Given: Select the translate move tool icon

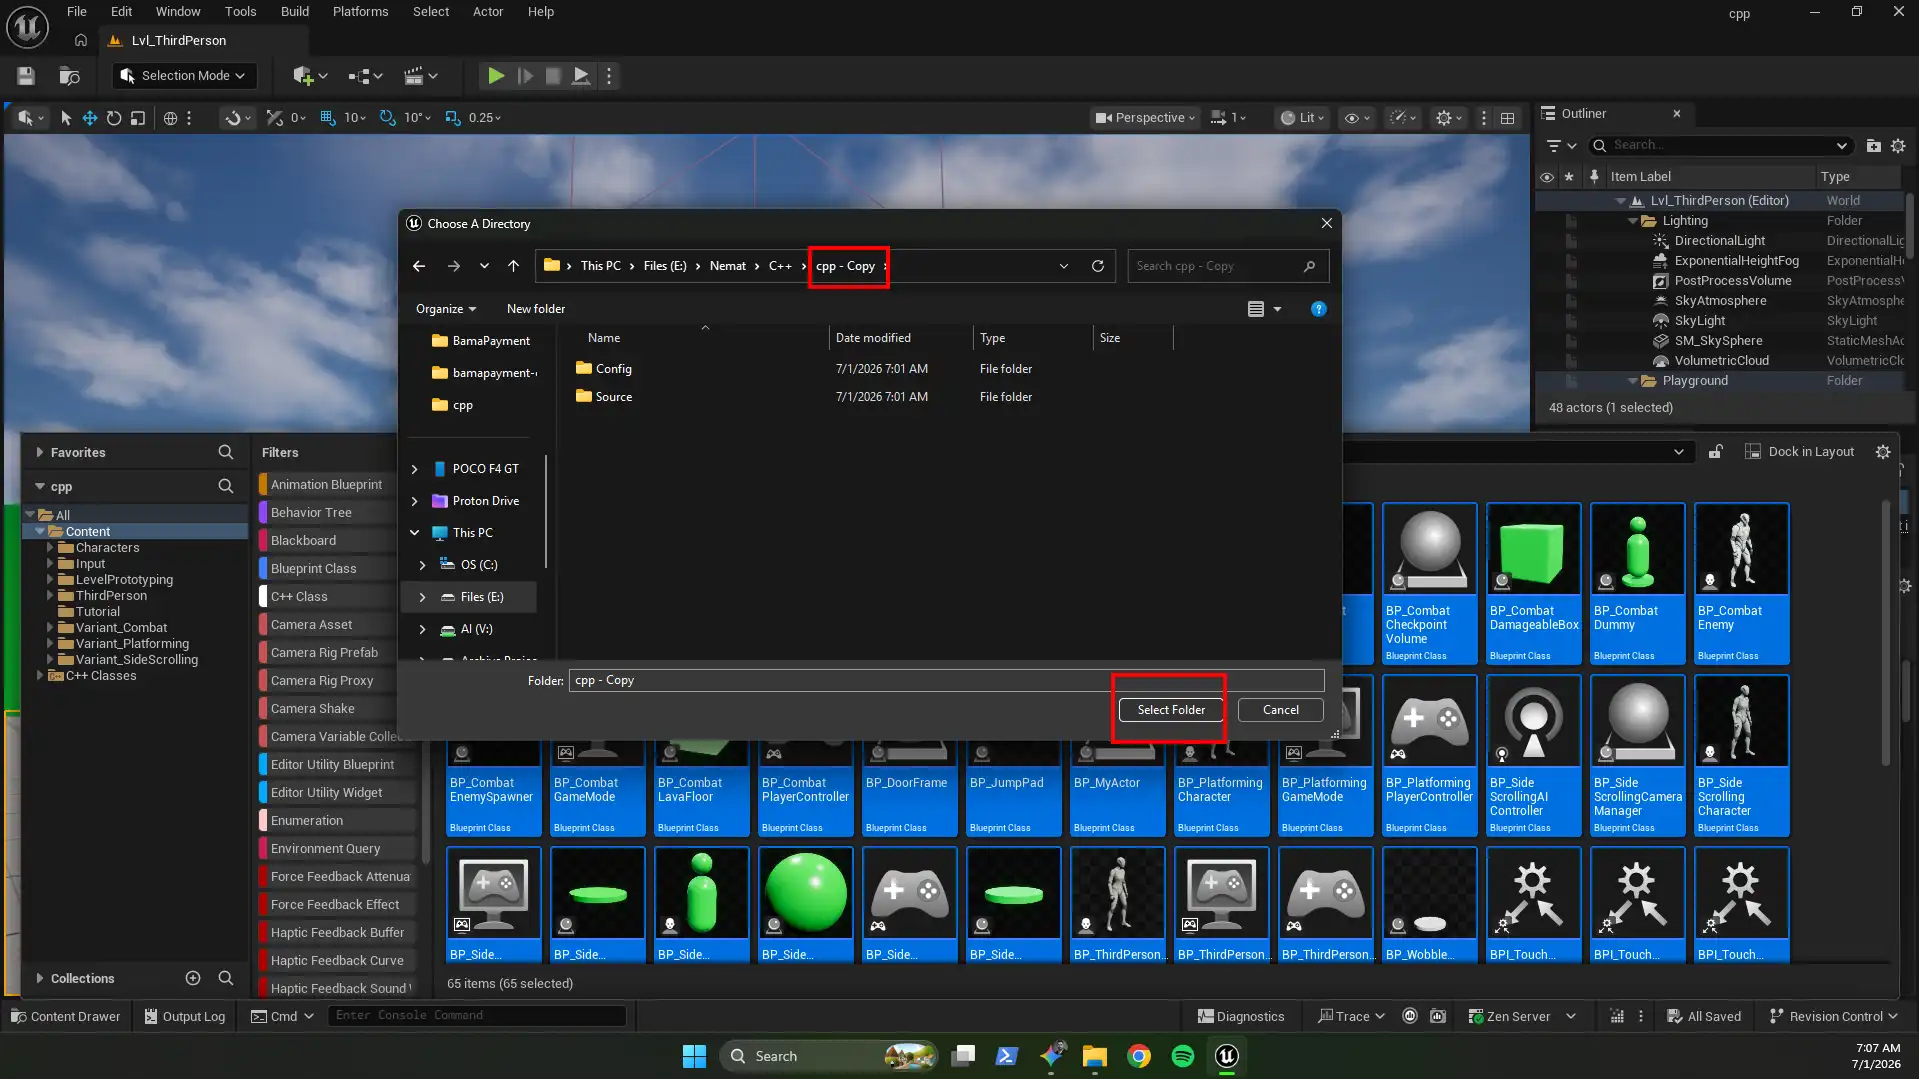Looking at the screenshot, I should (x=90, y=118).
